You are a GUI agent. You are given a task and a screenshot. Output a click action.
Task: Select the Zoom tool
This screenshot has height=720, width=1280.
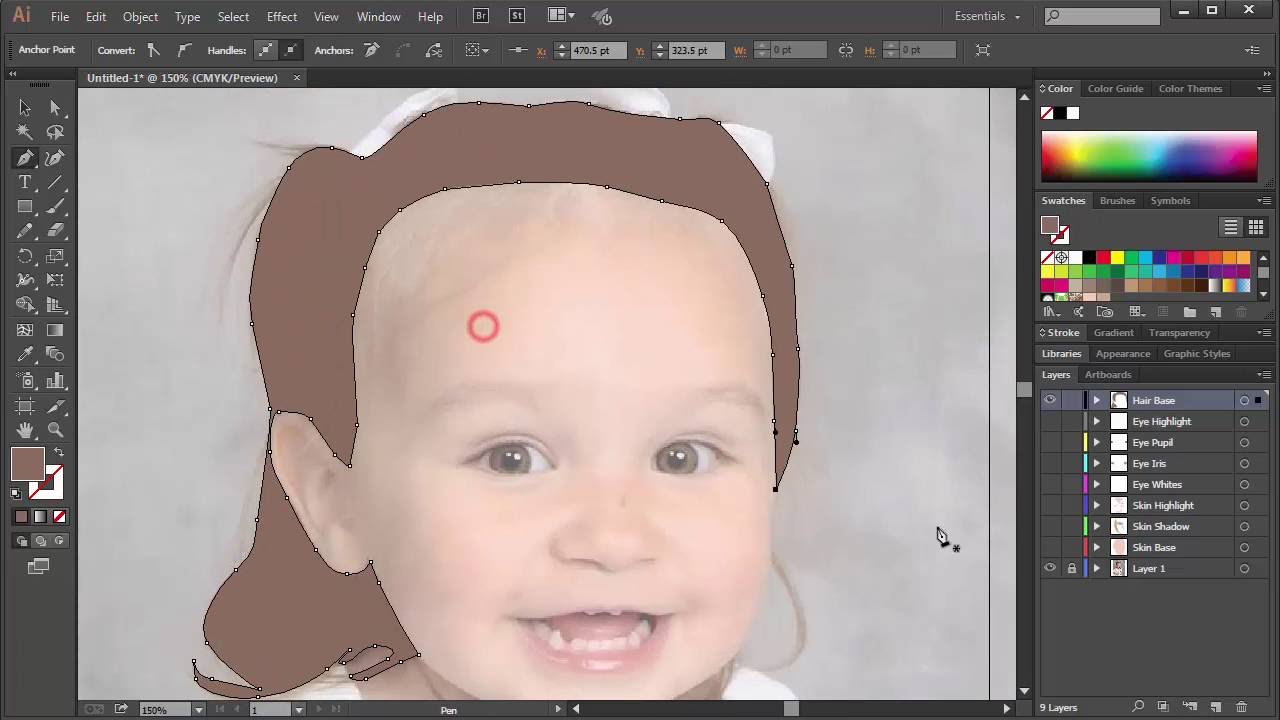tap(55, 430)
